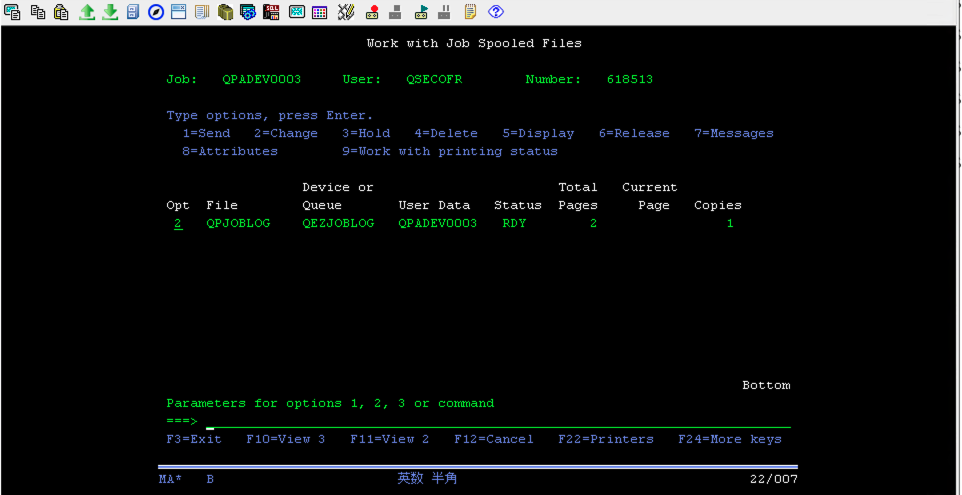962x495 pixels.
Task: Click the blue compass navigator icon
Action: (x=156, y=11)
